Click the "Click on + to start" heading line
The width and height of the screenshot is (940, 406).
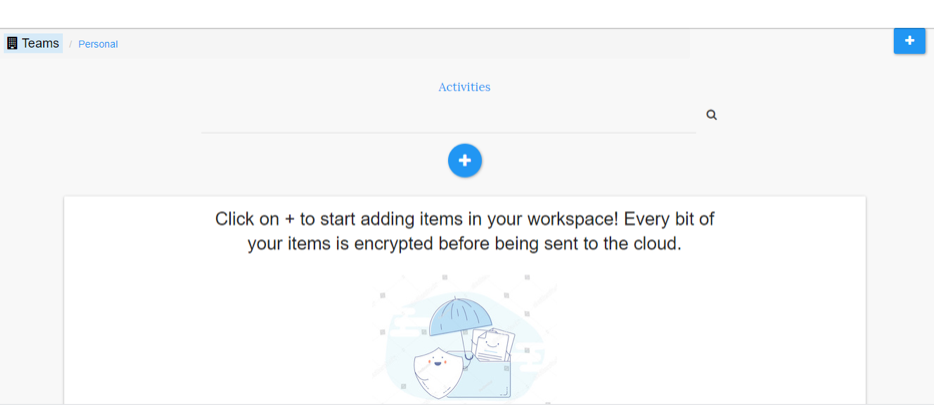click(465, 219)
